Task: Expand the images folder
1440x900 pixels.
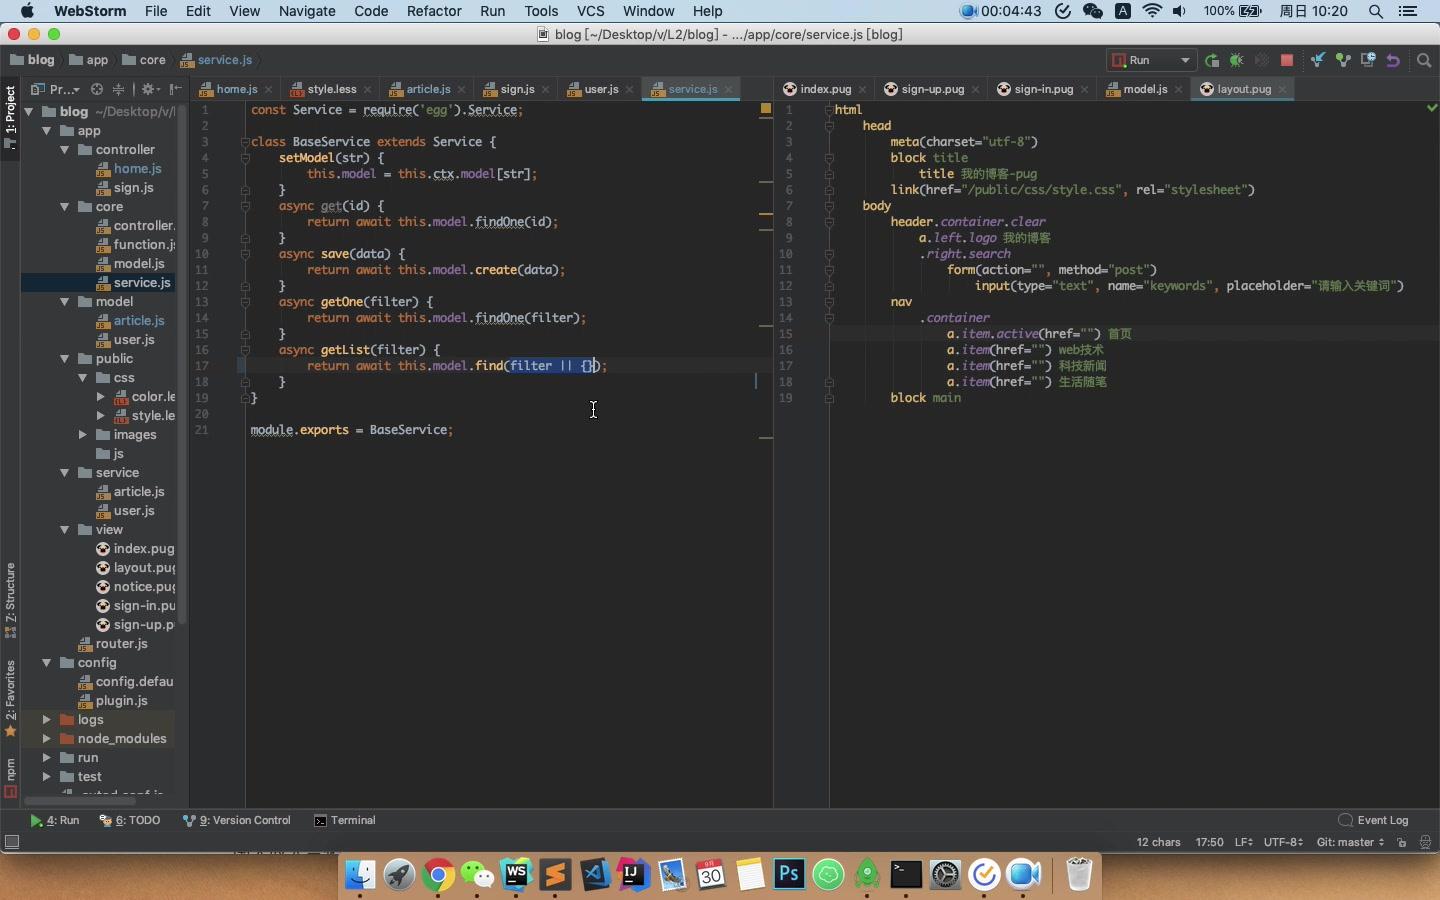Action: coord(82,435)
